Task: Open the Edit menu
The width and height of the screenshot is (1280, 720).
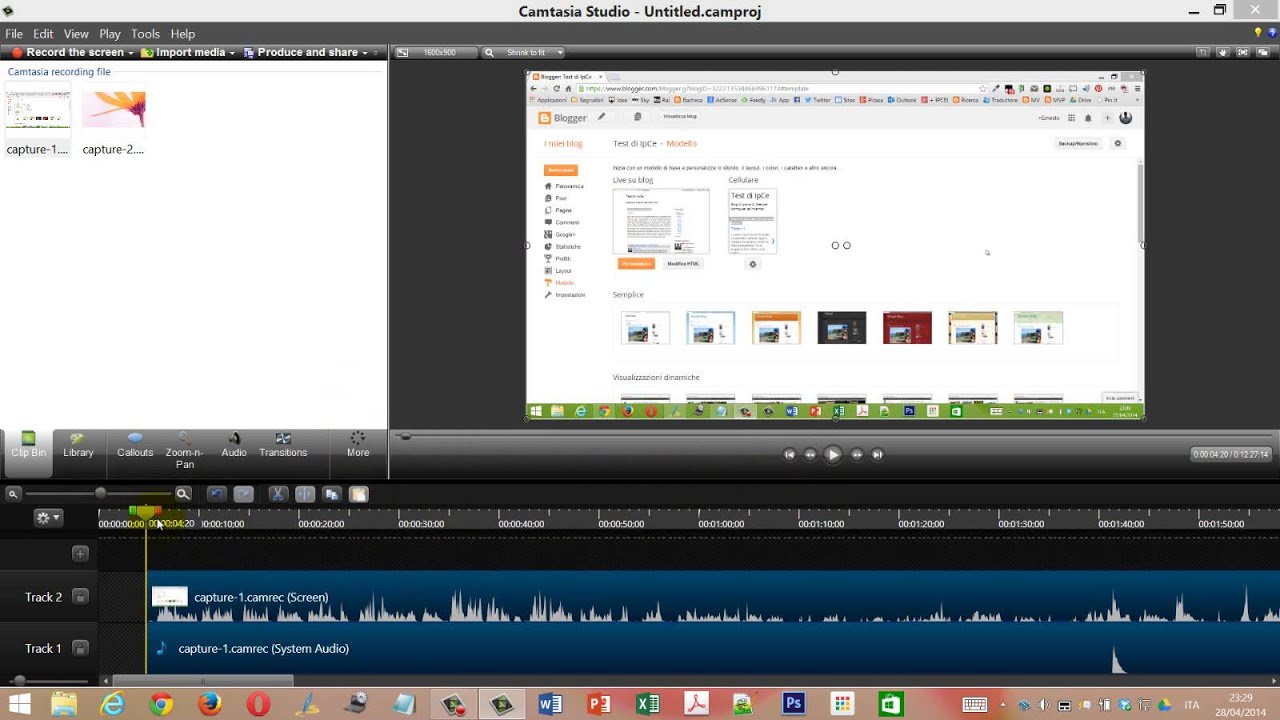Action: coord(43,34)
